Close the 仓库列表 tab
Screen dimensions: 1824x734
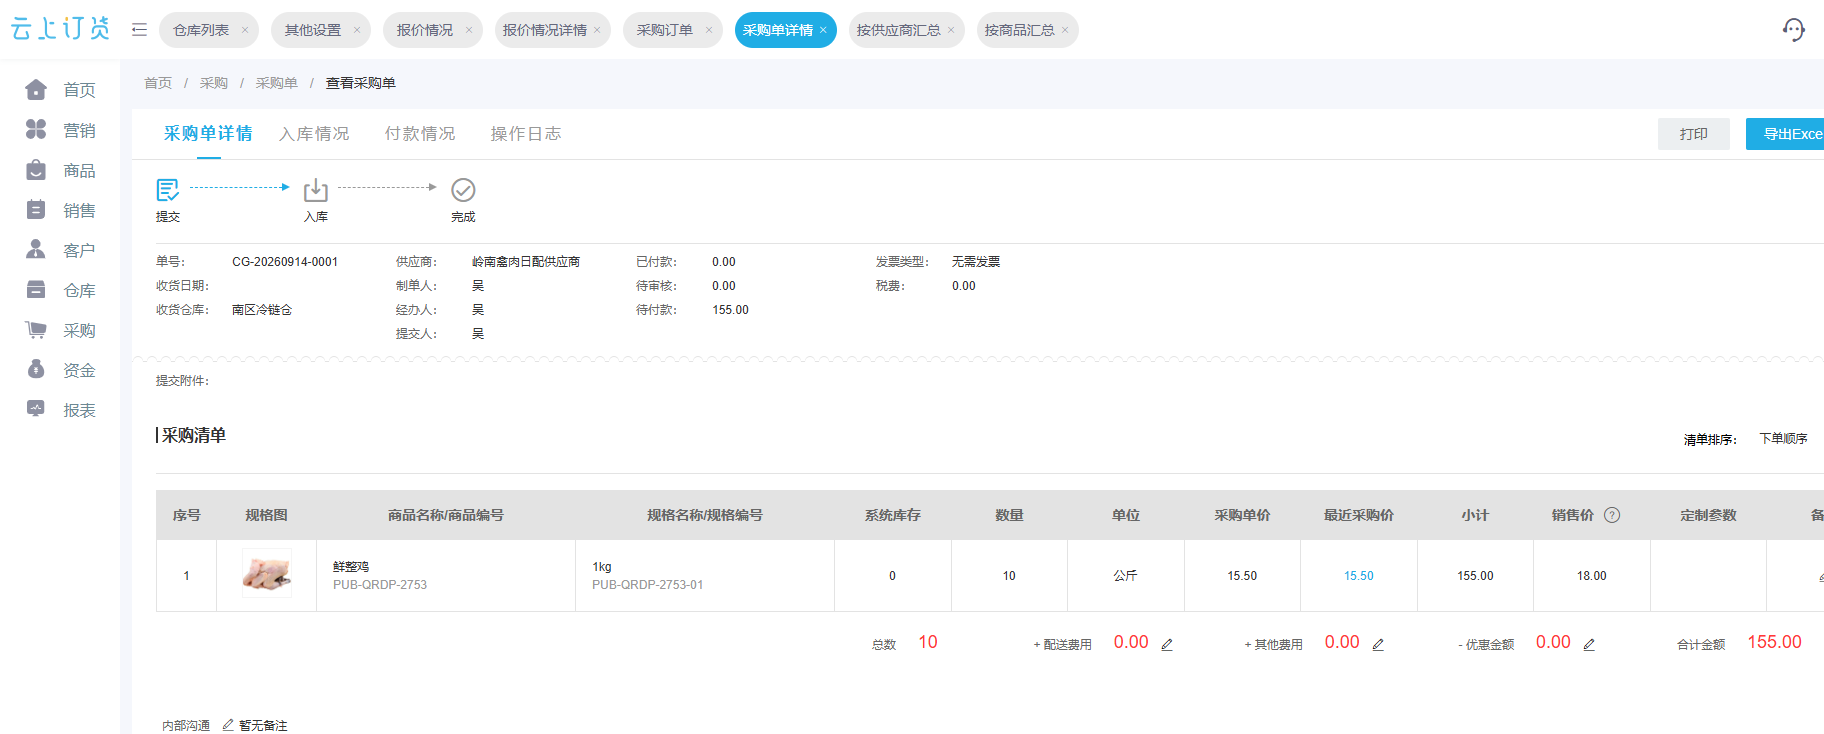click(x=245, y=30)
